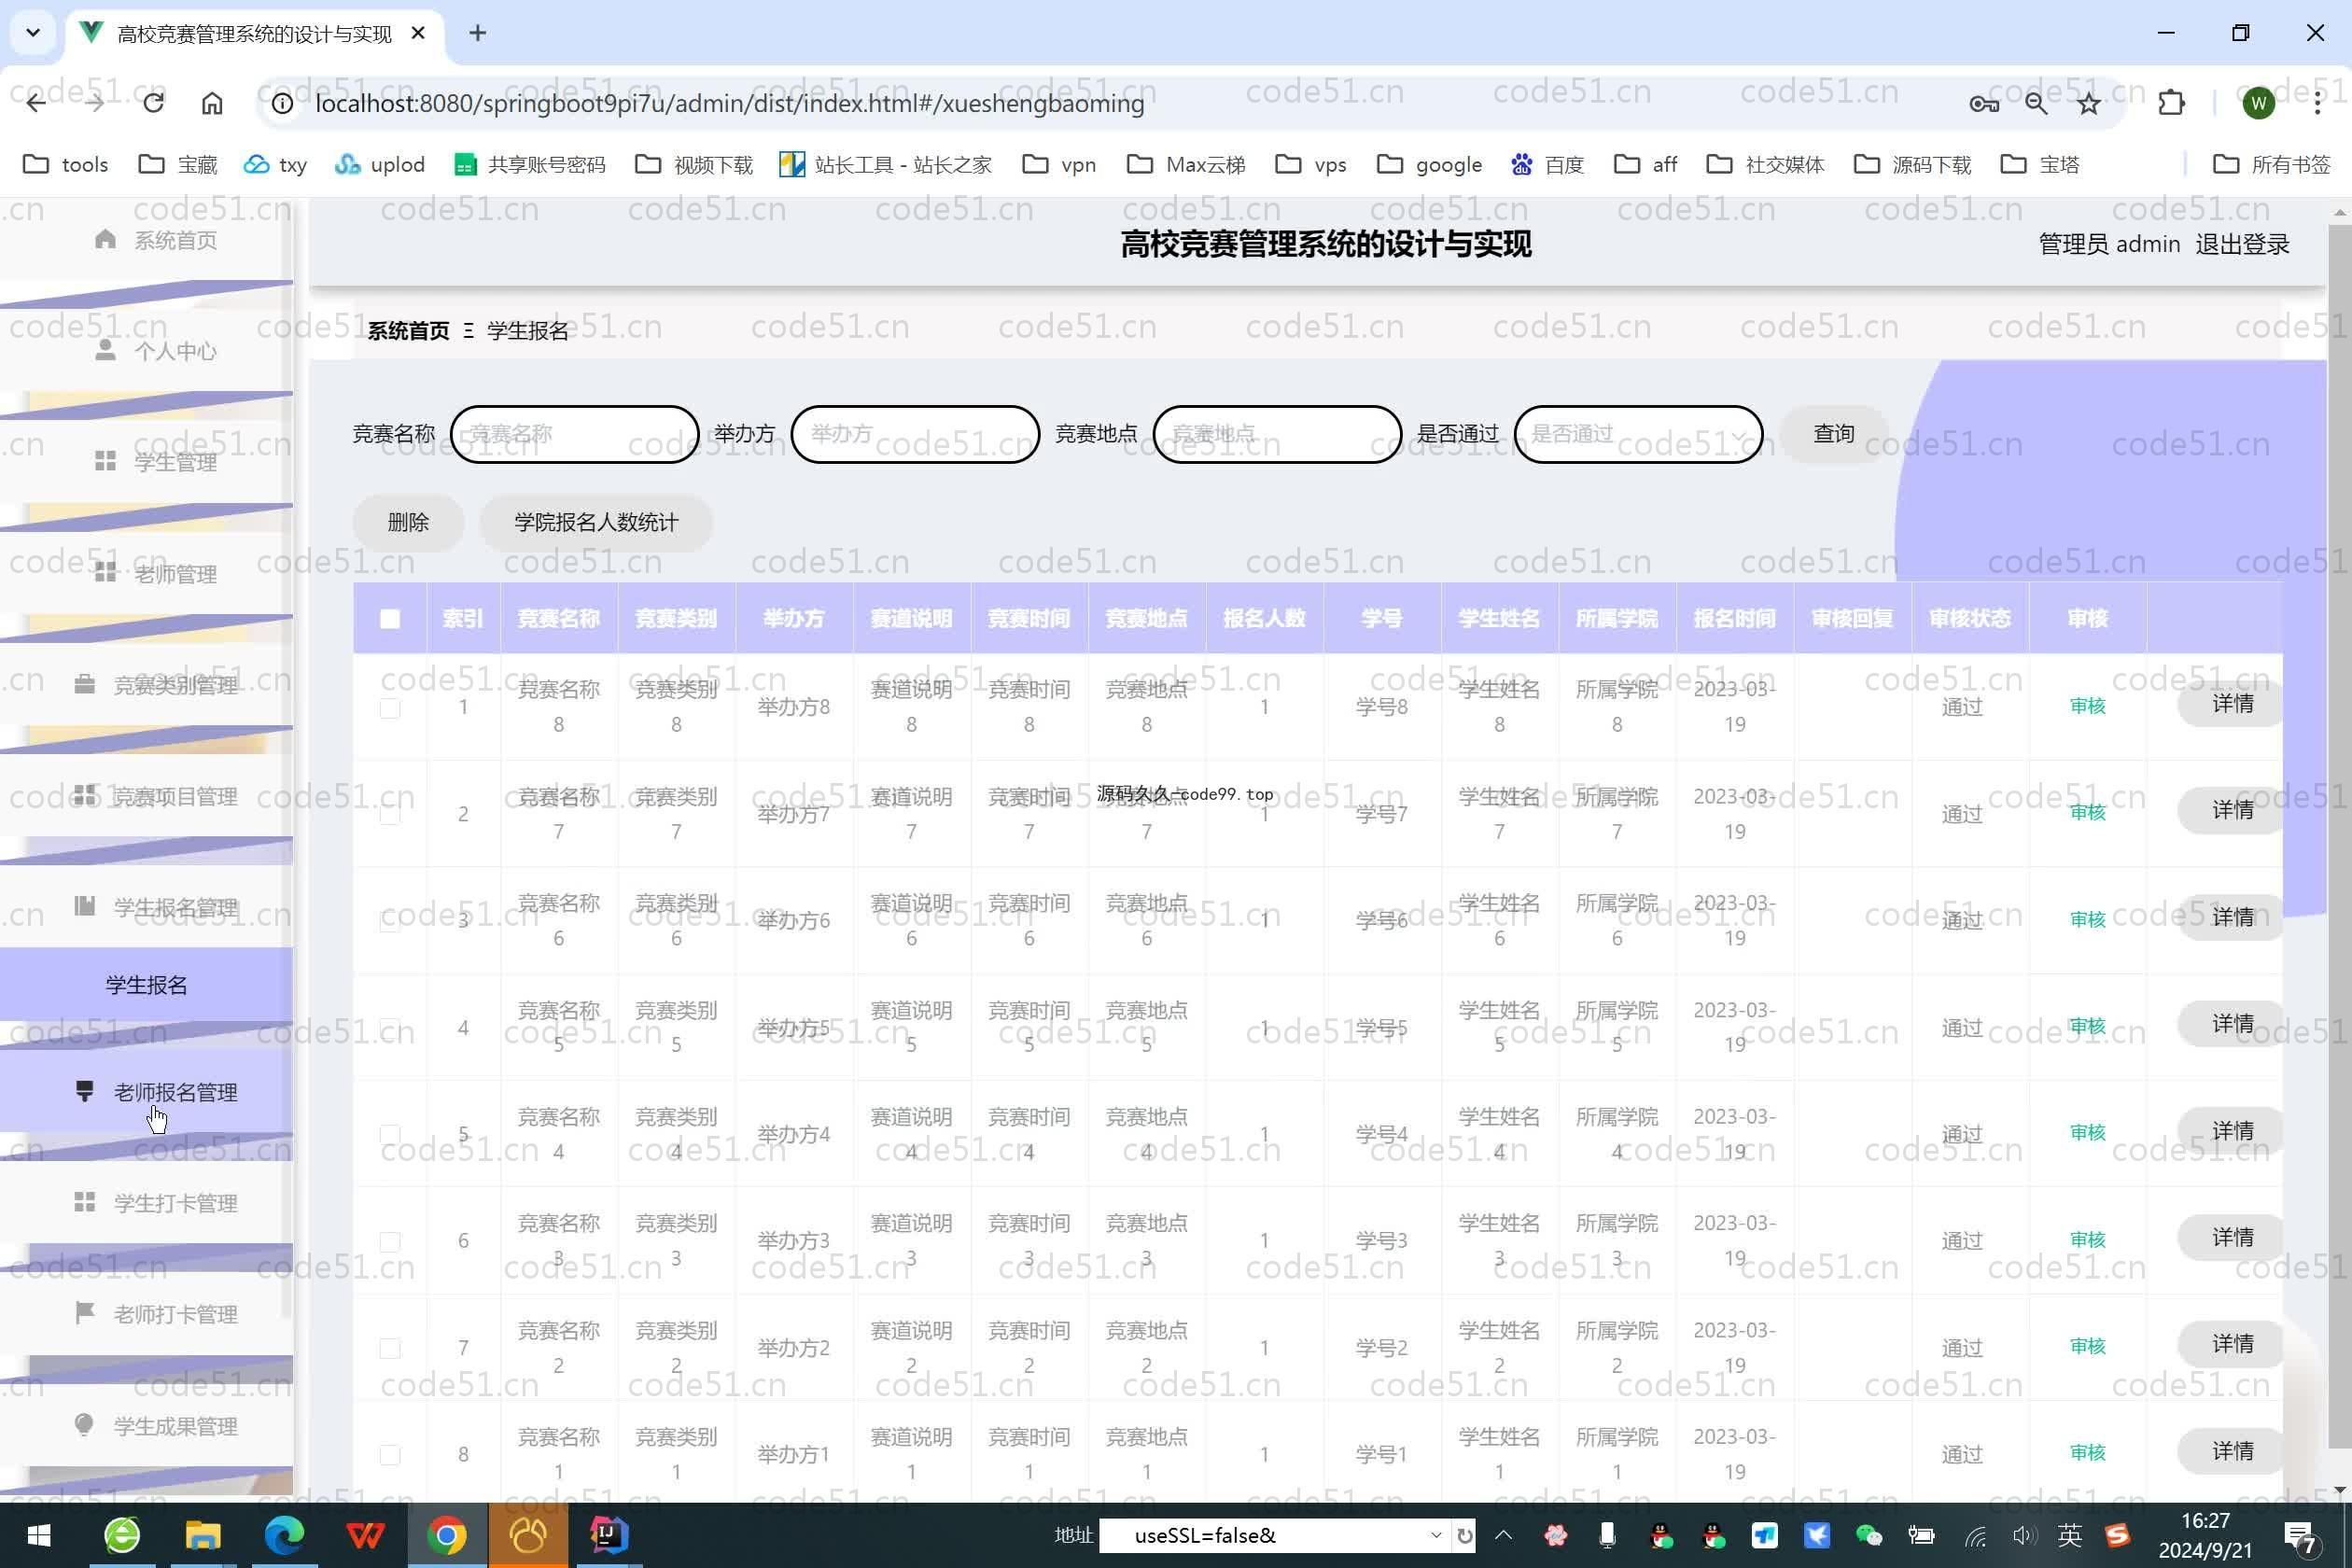Click the 审核状态 column header
Image resolution: width=2352 pixels, height=1568 pixels.
click(1969, 619)
